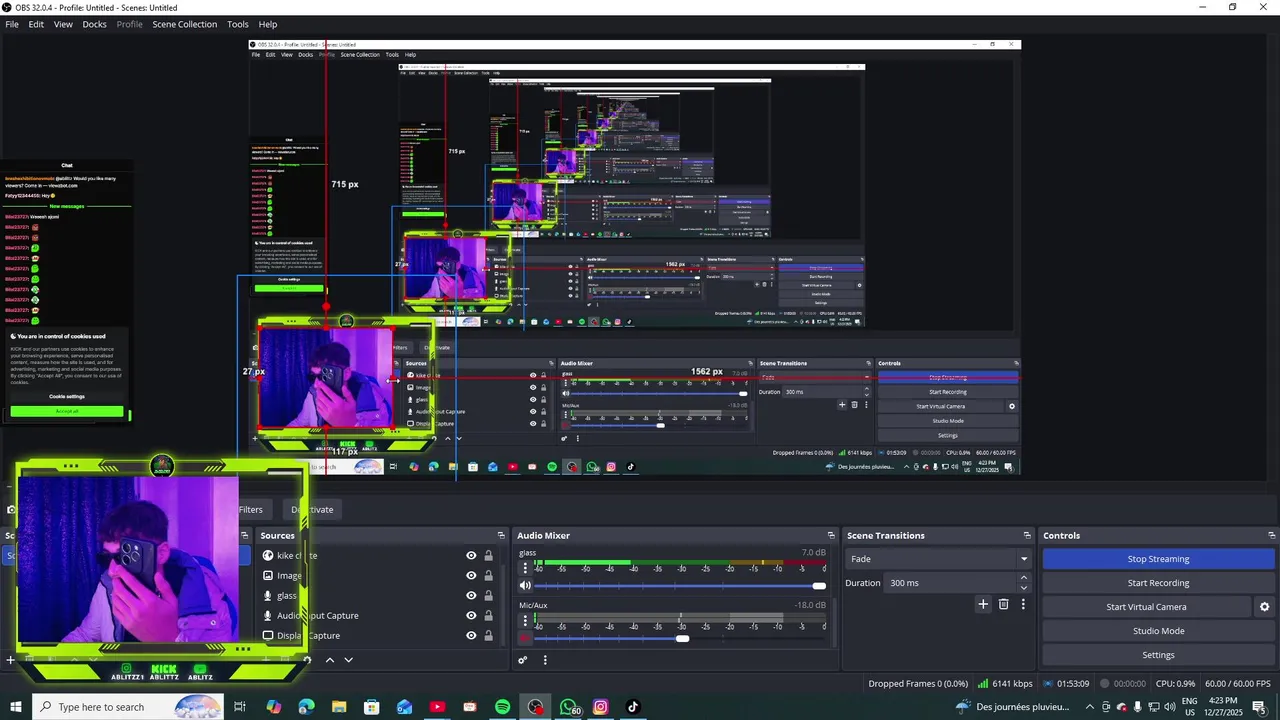Screen dimensions: 1280x720
Task: Open the File menu
Action: 12,24
